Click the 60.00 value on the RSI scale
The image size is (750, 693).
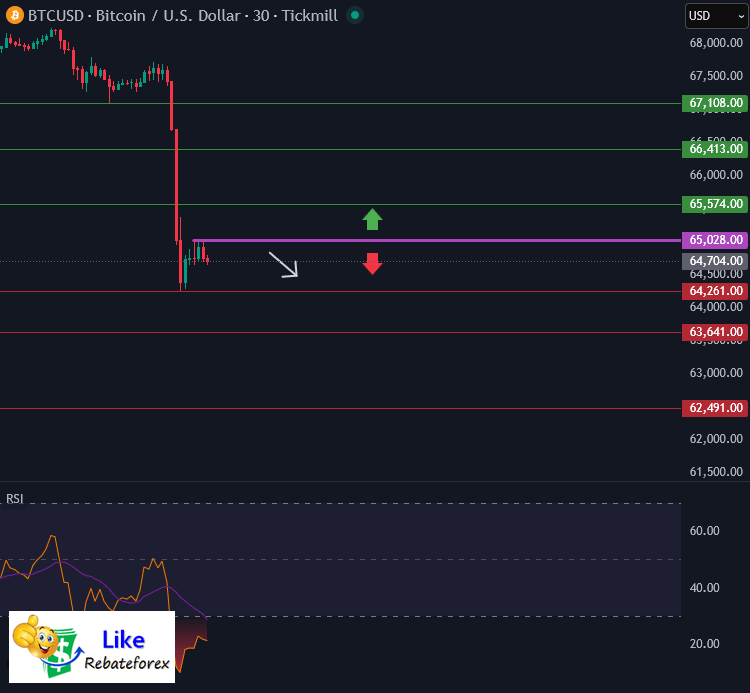click(704, 531)
